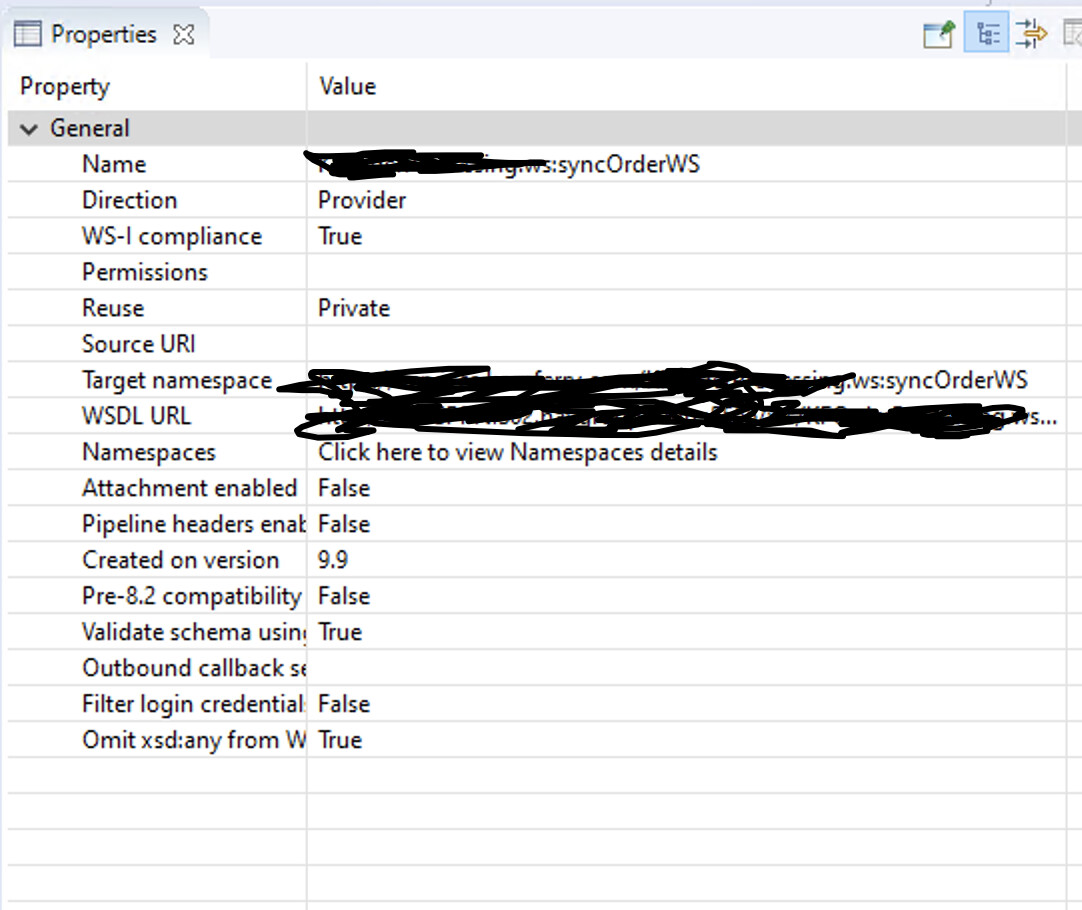Open the Reuse dropdown showing Private

tap(352, 308)
